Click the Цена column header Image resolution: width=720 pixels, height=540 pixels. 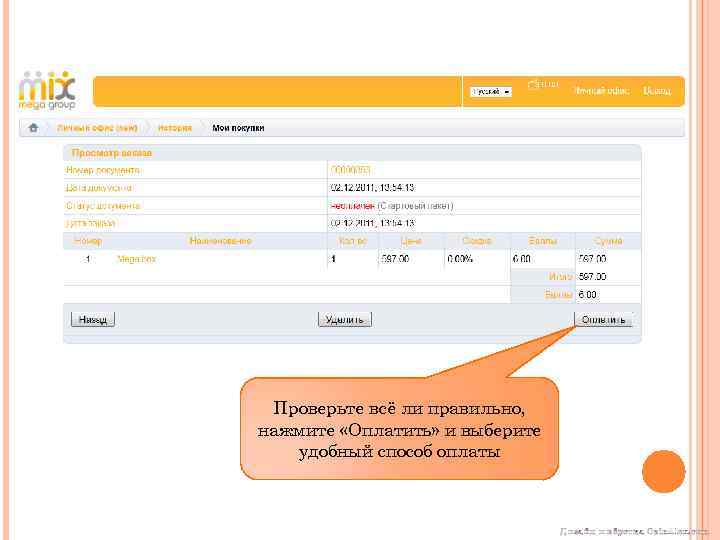(x=411, y=241)
